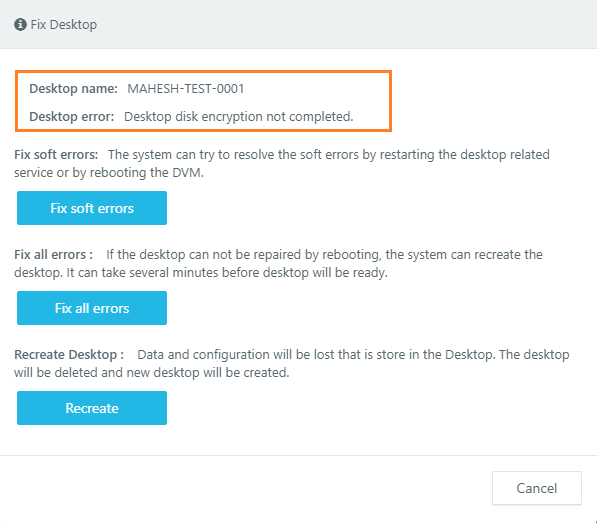
Task: Click the info icon beside Fix Desktop
Action: [x=20, y=25]
